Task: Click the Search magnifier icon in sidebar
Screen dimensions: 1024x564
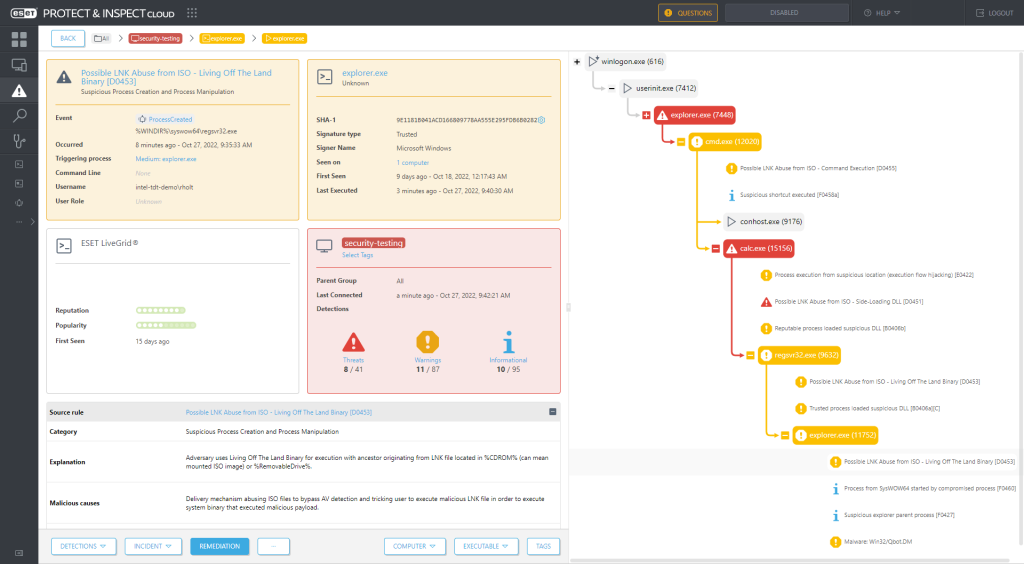Action: [19, 116]
